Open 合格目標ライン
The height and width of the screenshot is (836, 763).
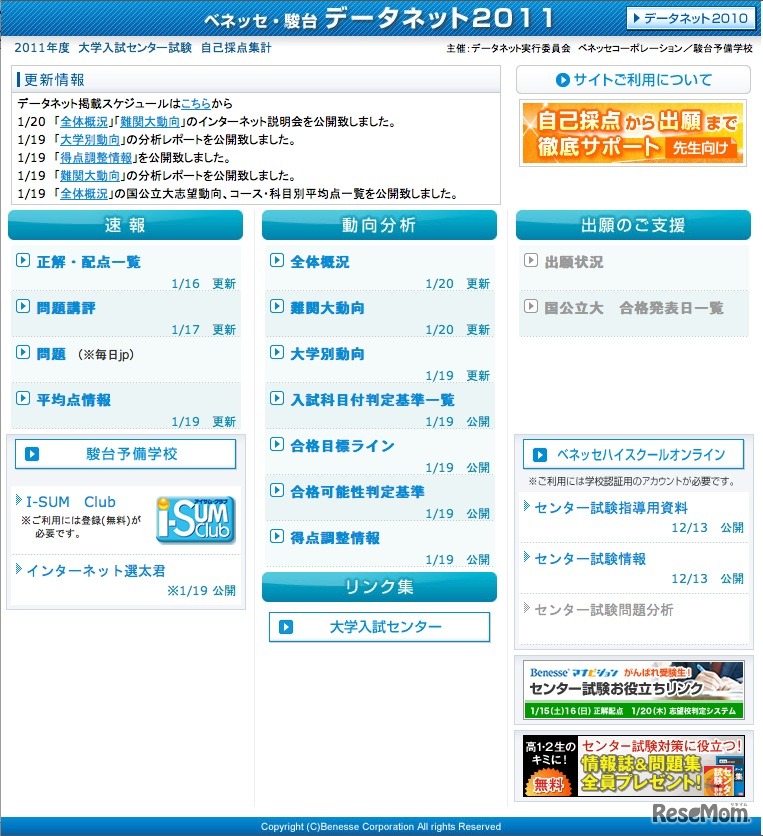pyautogui.click(x=342, y=446)
